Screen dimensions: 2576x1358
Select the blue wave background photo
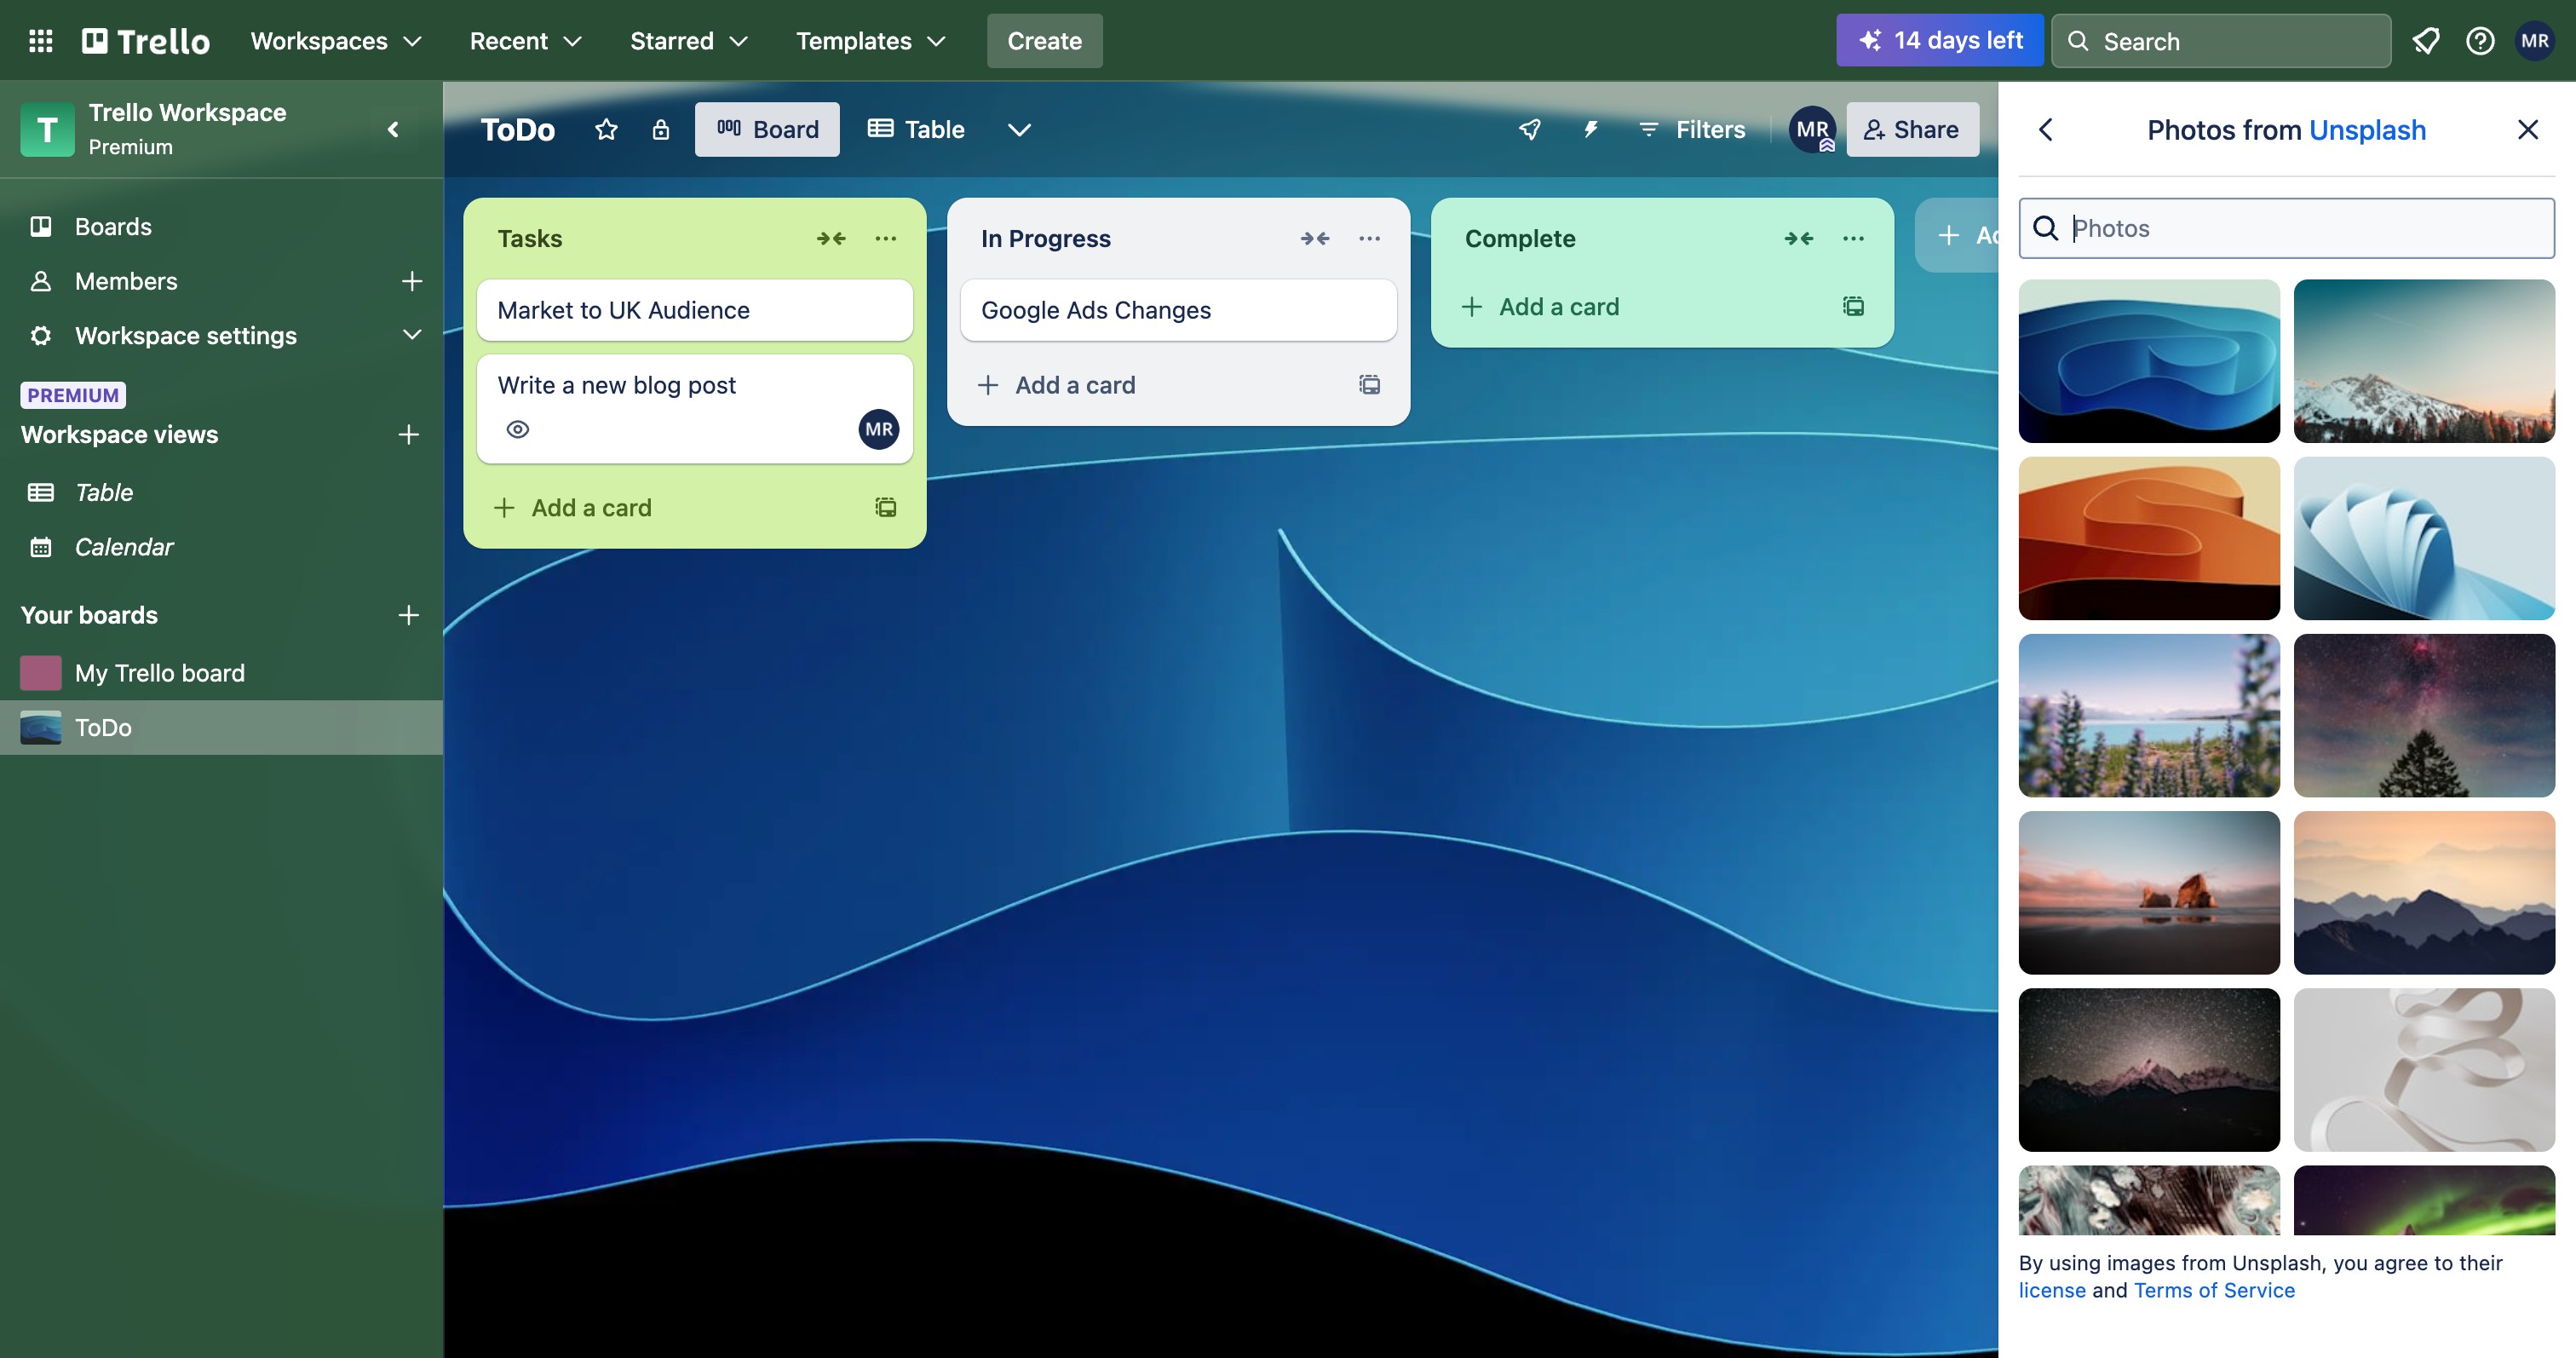2149,361
